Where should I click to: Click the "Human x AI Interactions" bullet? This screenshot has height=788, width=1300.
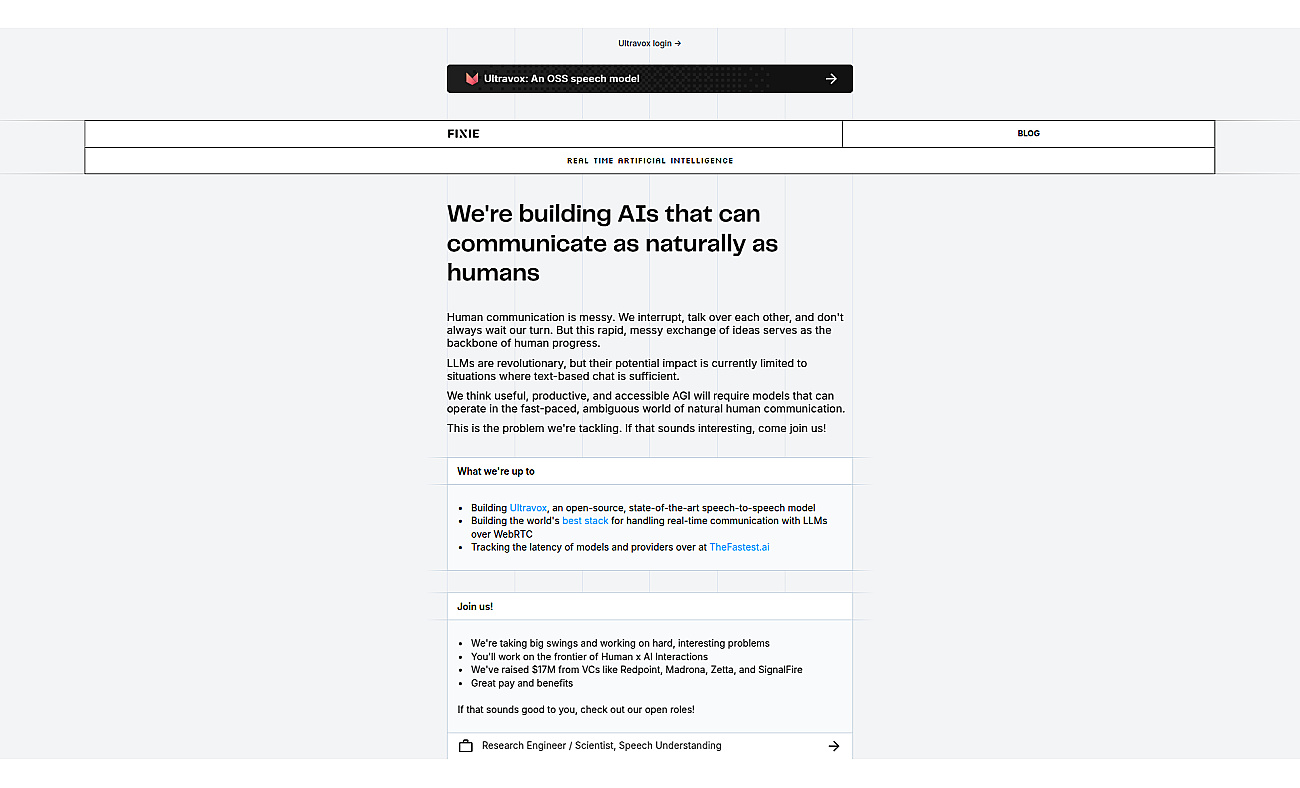pyautogui.click(x=589, y=657)
